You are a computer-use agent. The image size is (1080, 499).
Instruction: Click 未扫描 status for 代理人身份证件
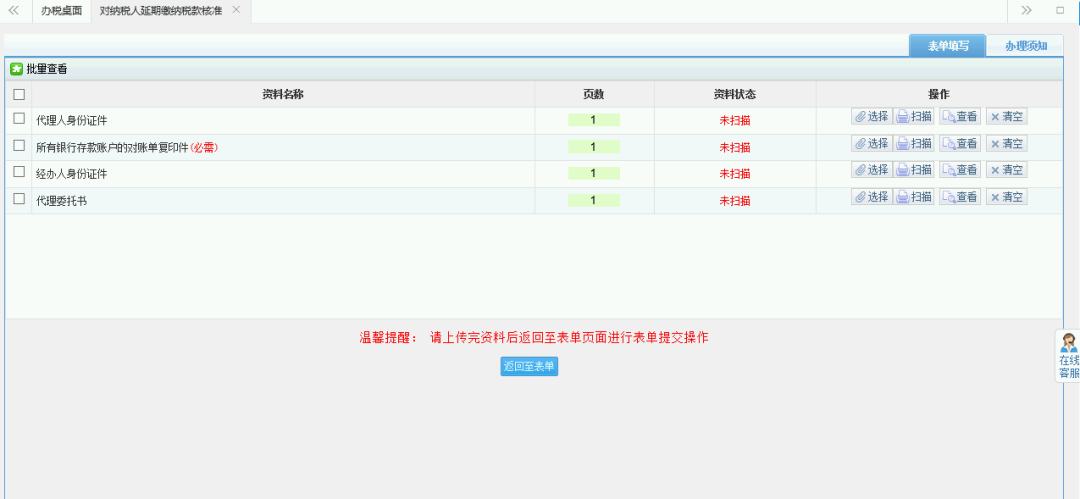(735, 121)
